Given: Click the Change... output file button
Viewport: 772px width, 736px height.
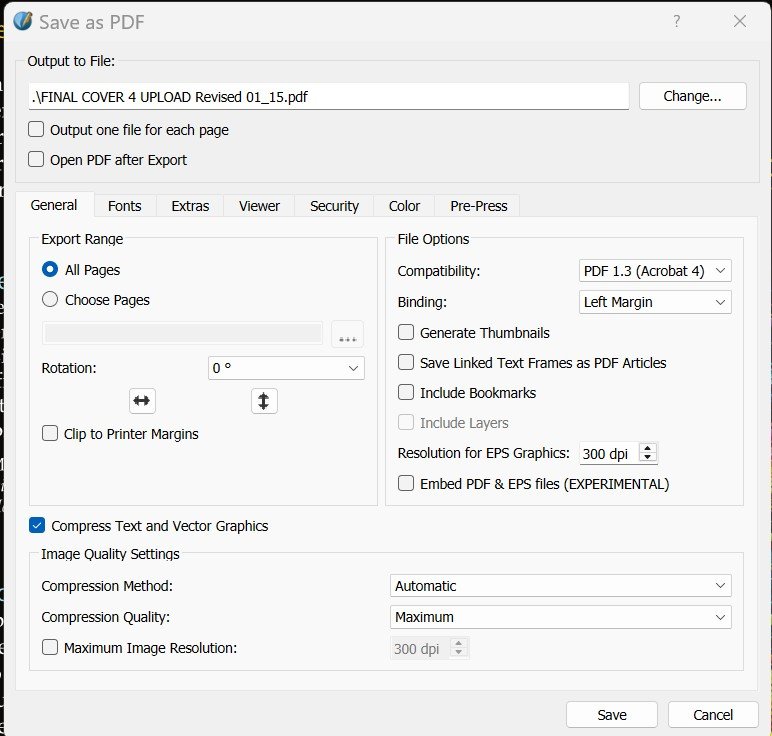Looking at the screenshot, I should coord(692,96).
